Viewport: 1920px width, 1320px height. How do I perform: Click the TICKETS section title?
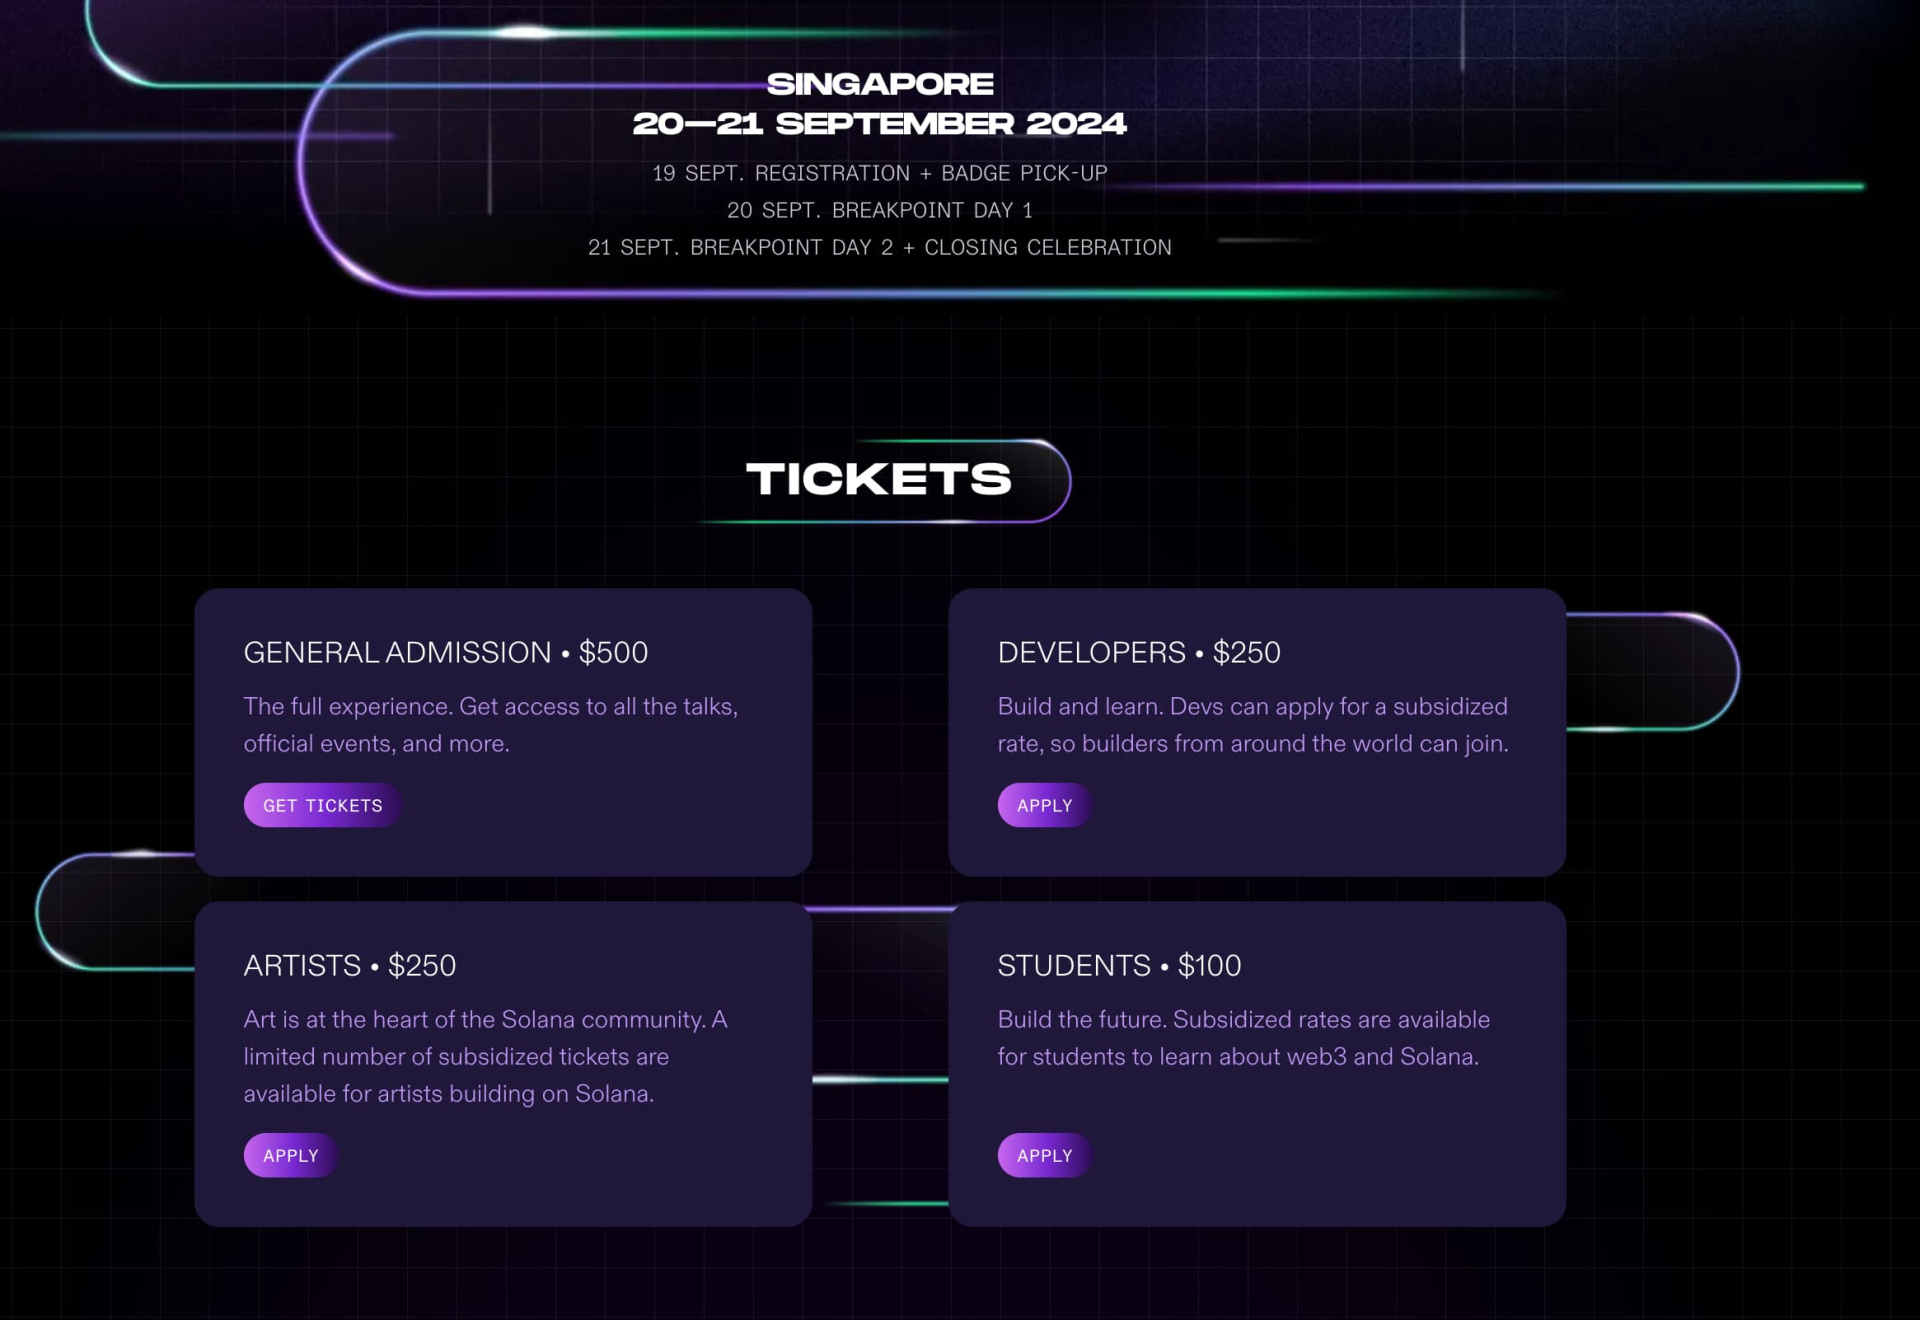879,479
